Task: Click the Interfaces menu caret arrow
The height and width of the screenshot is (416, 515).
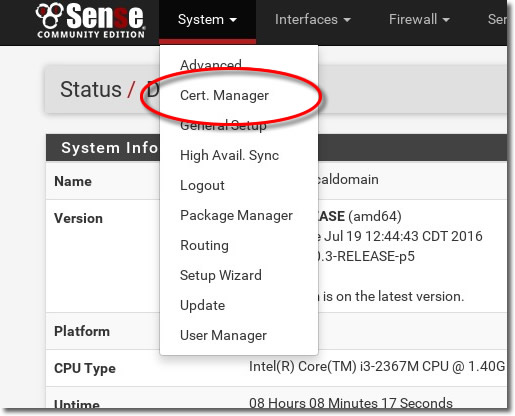Action: [347, 20]
